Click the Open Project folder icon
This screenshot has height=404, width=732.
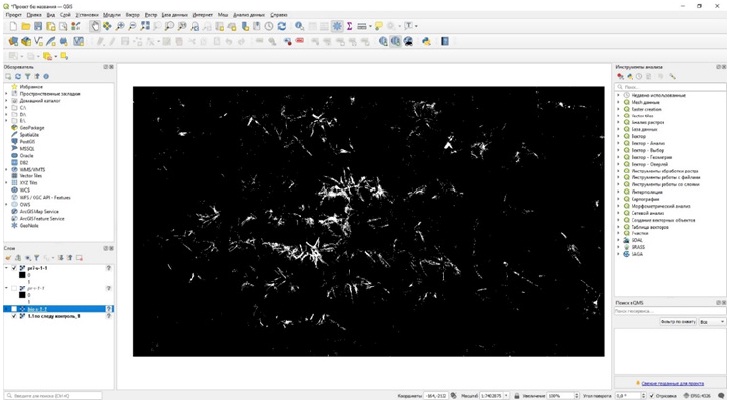point(26,27)
